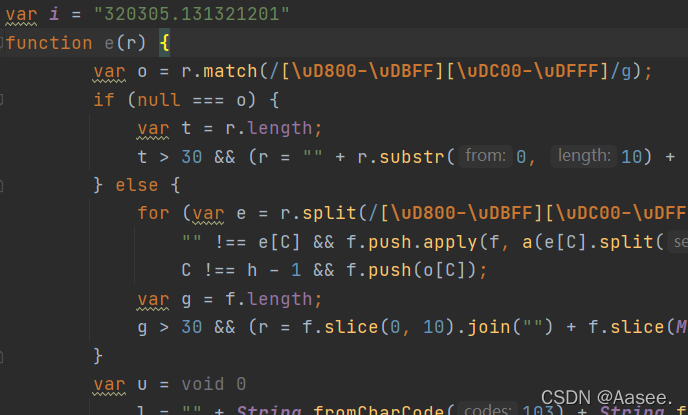The image size is (688, 415).
Task: Collapse the else block fold marker
Action: tap(1, 186)
